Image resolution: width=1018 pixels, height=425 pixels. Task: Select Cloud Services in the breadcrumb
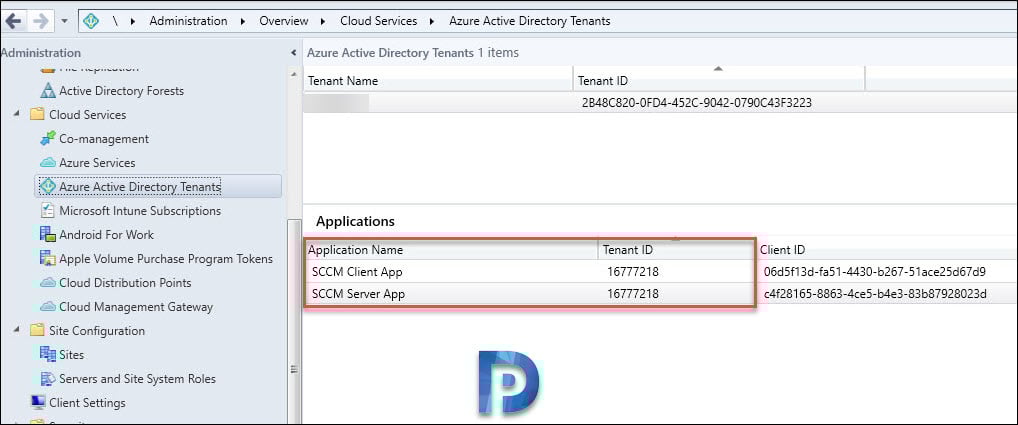coord(379,21)
